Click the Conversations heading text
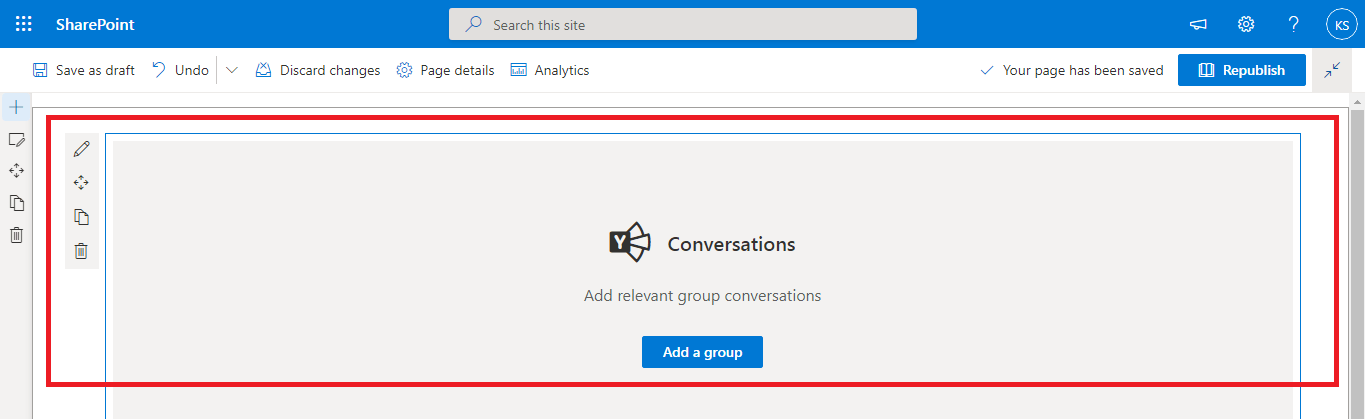This screenshot has width=1365, height=419. click(732, 244)
